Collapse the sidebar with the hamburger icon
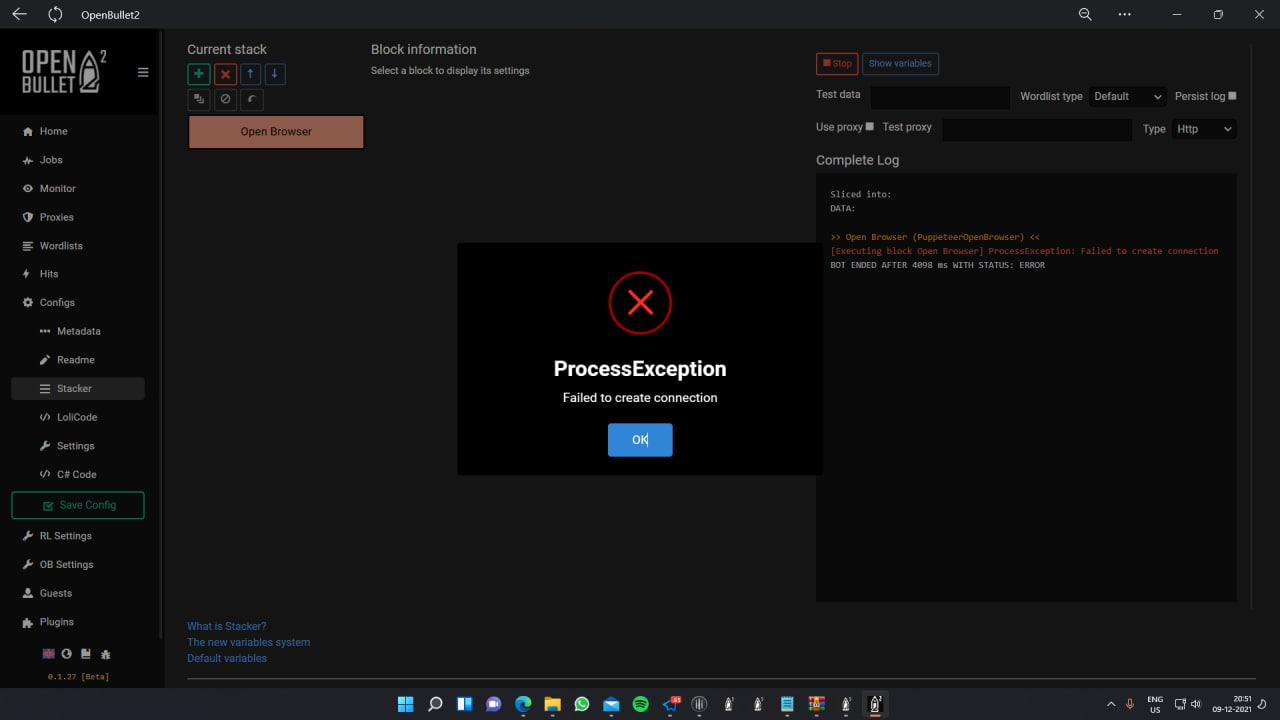 142,72
